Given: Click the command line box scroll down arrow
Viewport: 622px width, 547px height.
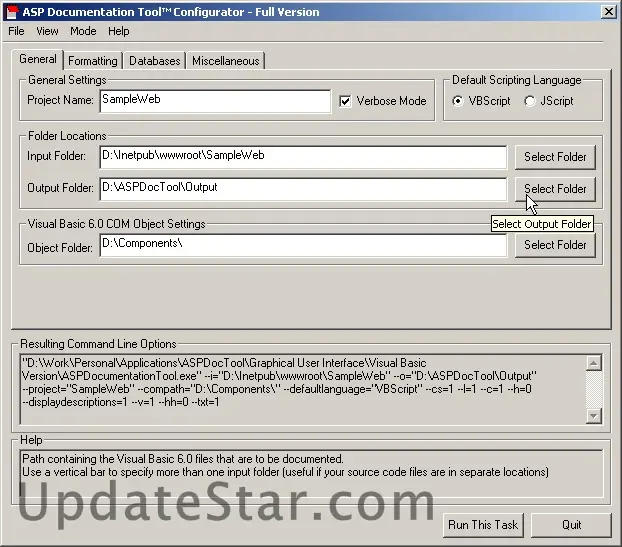Looking at the screenshot, I should coord(593,416).
